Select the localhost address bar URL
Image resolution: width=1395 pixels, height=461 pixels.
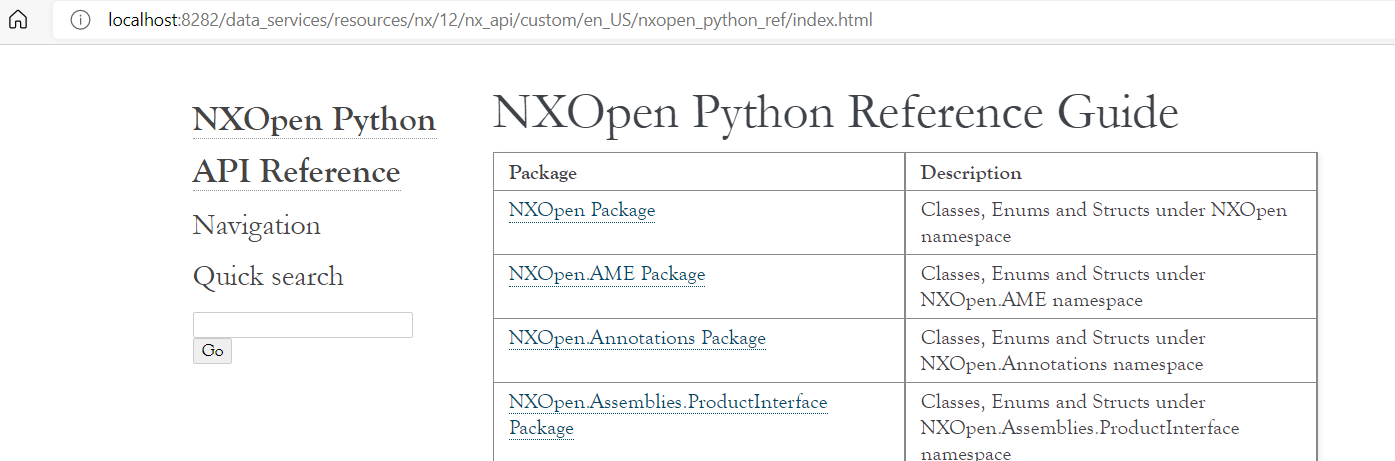(490, 20)
